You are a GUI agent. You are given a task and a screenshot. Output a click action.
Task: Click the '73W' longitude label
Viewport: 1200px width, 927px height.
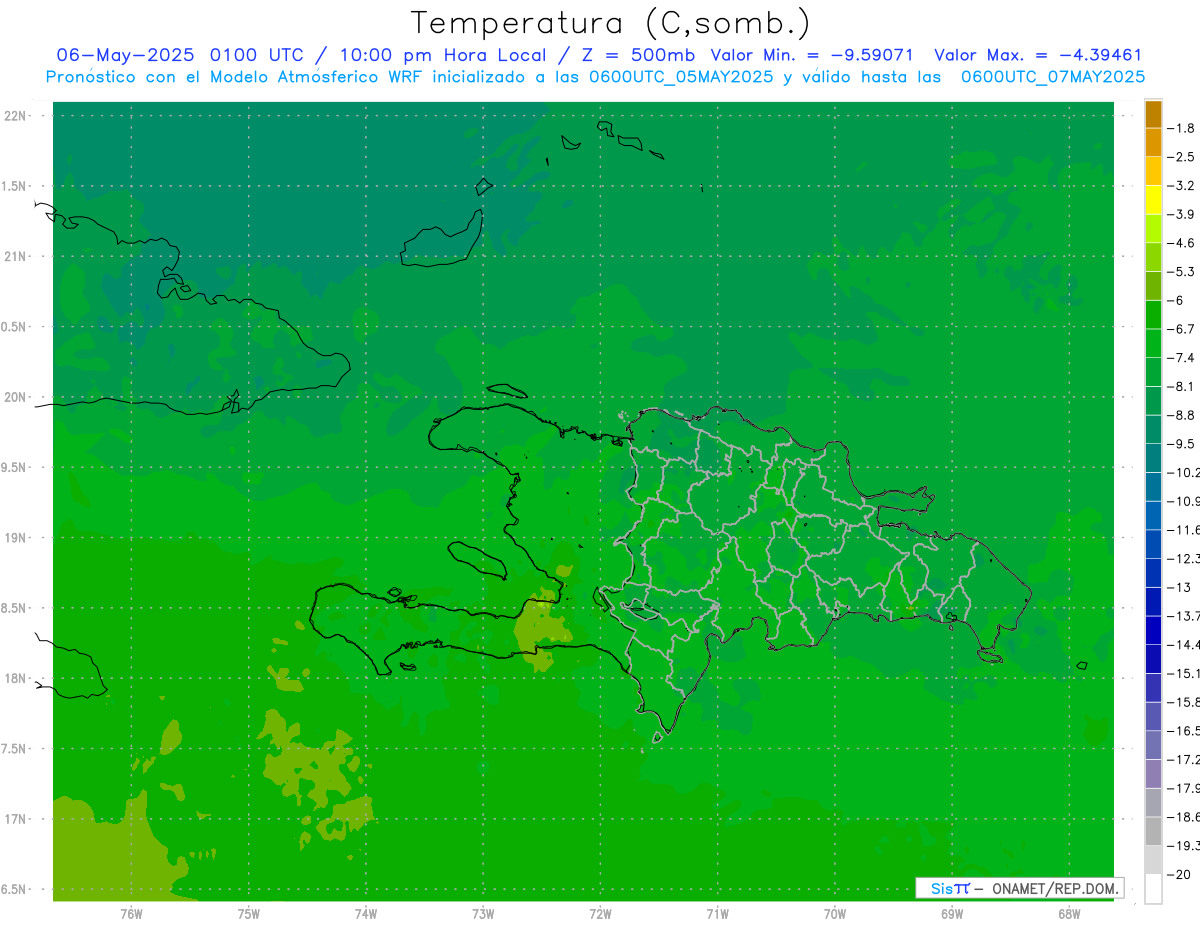pyautogui.click(x=483, y=914)
